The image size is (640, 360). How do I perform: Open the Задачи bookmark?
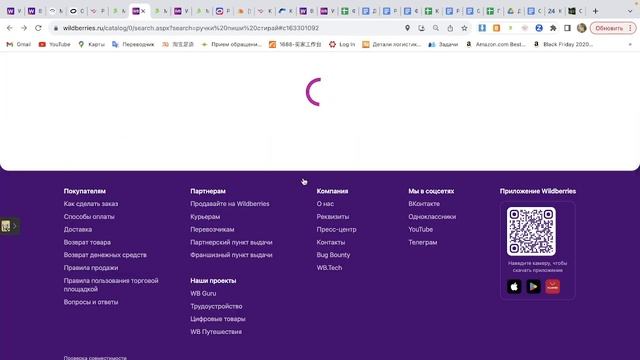coord(443,44)
